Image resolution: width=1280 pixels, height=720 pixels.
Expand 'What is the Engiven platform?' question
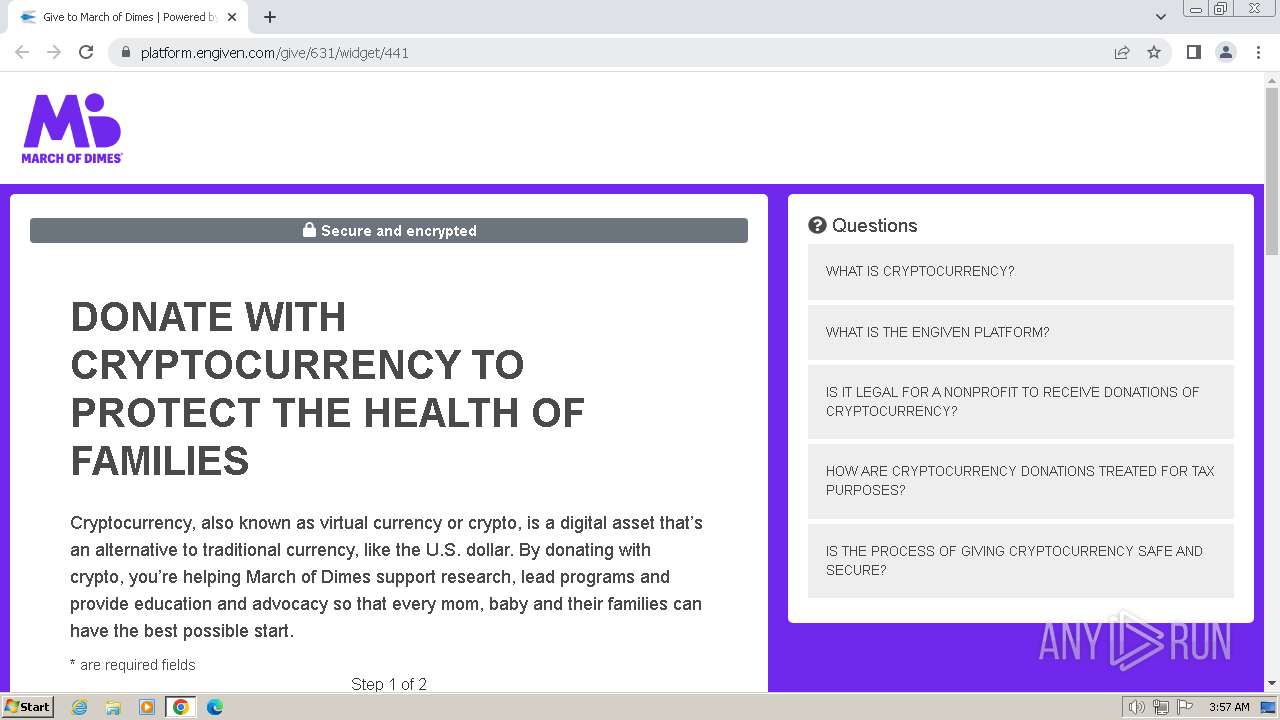[1021, 332]
